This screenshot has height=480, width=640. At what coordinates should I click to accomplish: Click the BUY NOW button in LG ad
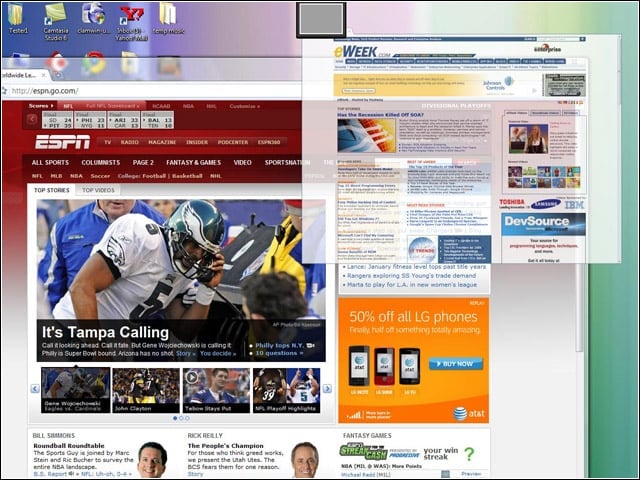click(456, 364)
